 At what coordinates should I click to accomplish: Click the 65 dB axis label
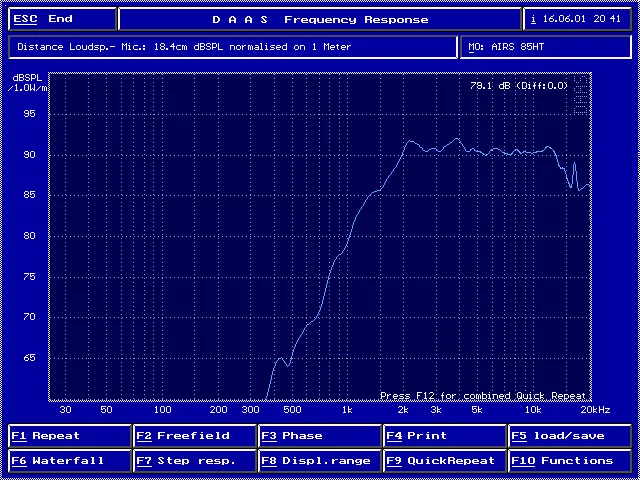coord(29,358)
